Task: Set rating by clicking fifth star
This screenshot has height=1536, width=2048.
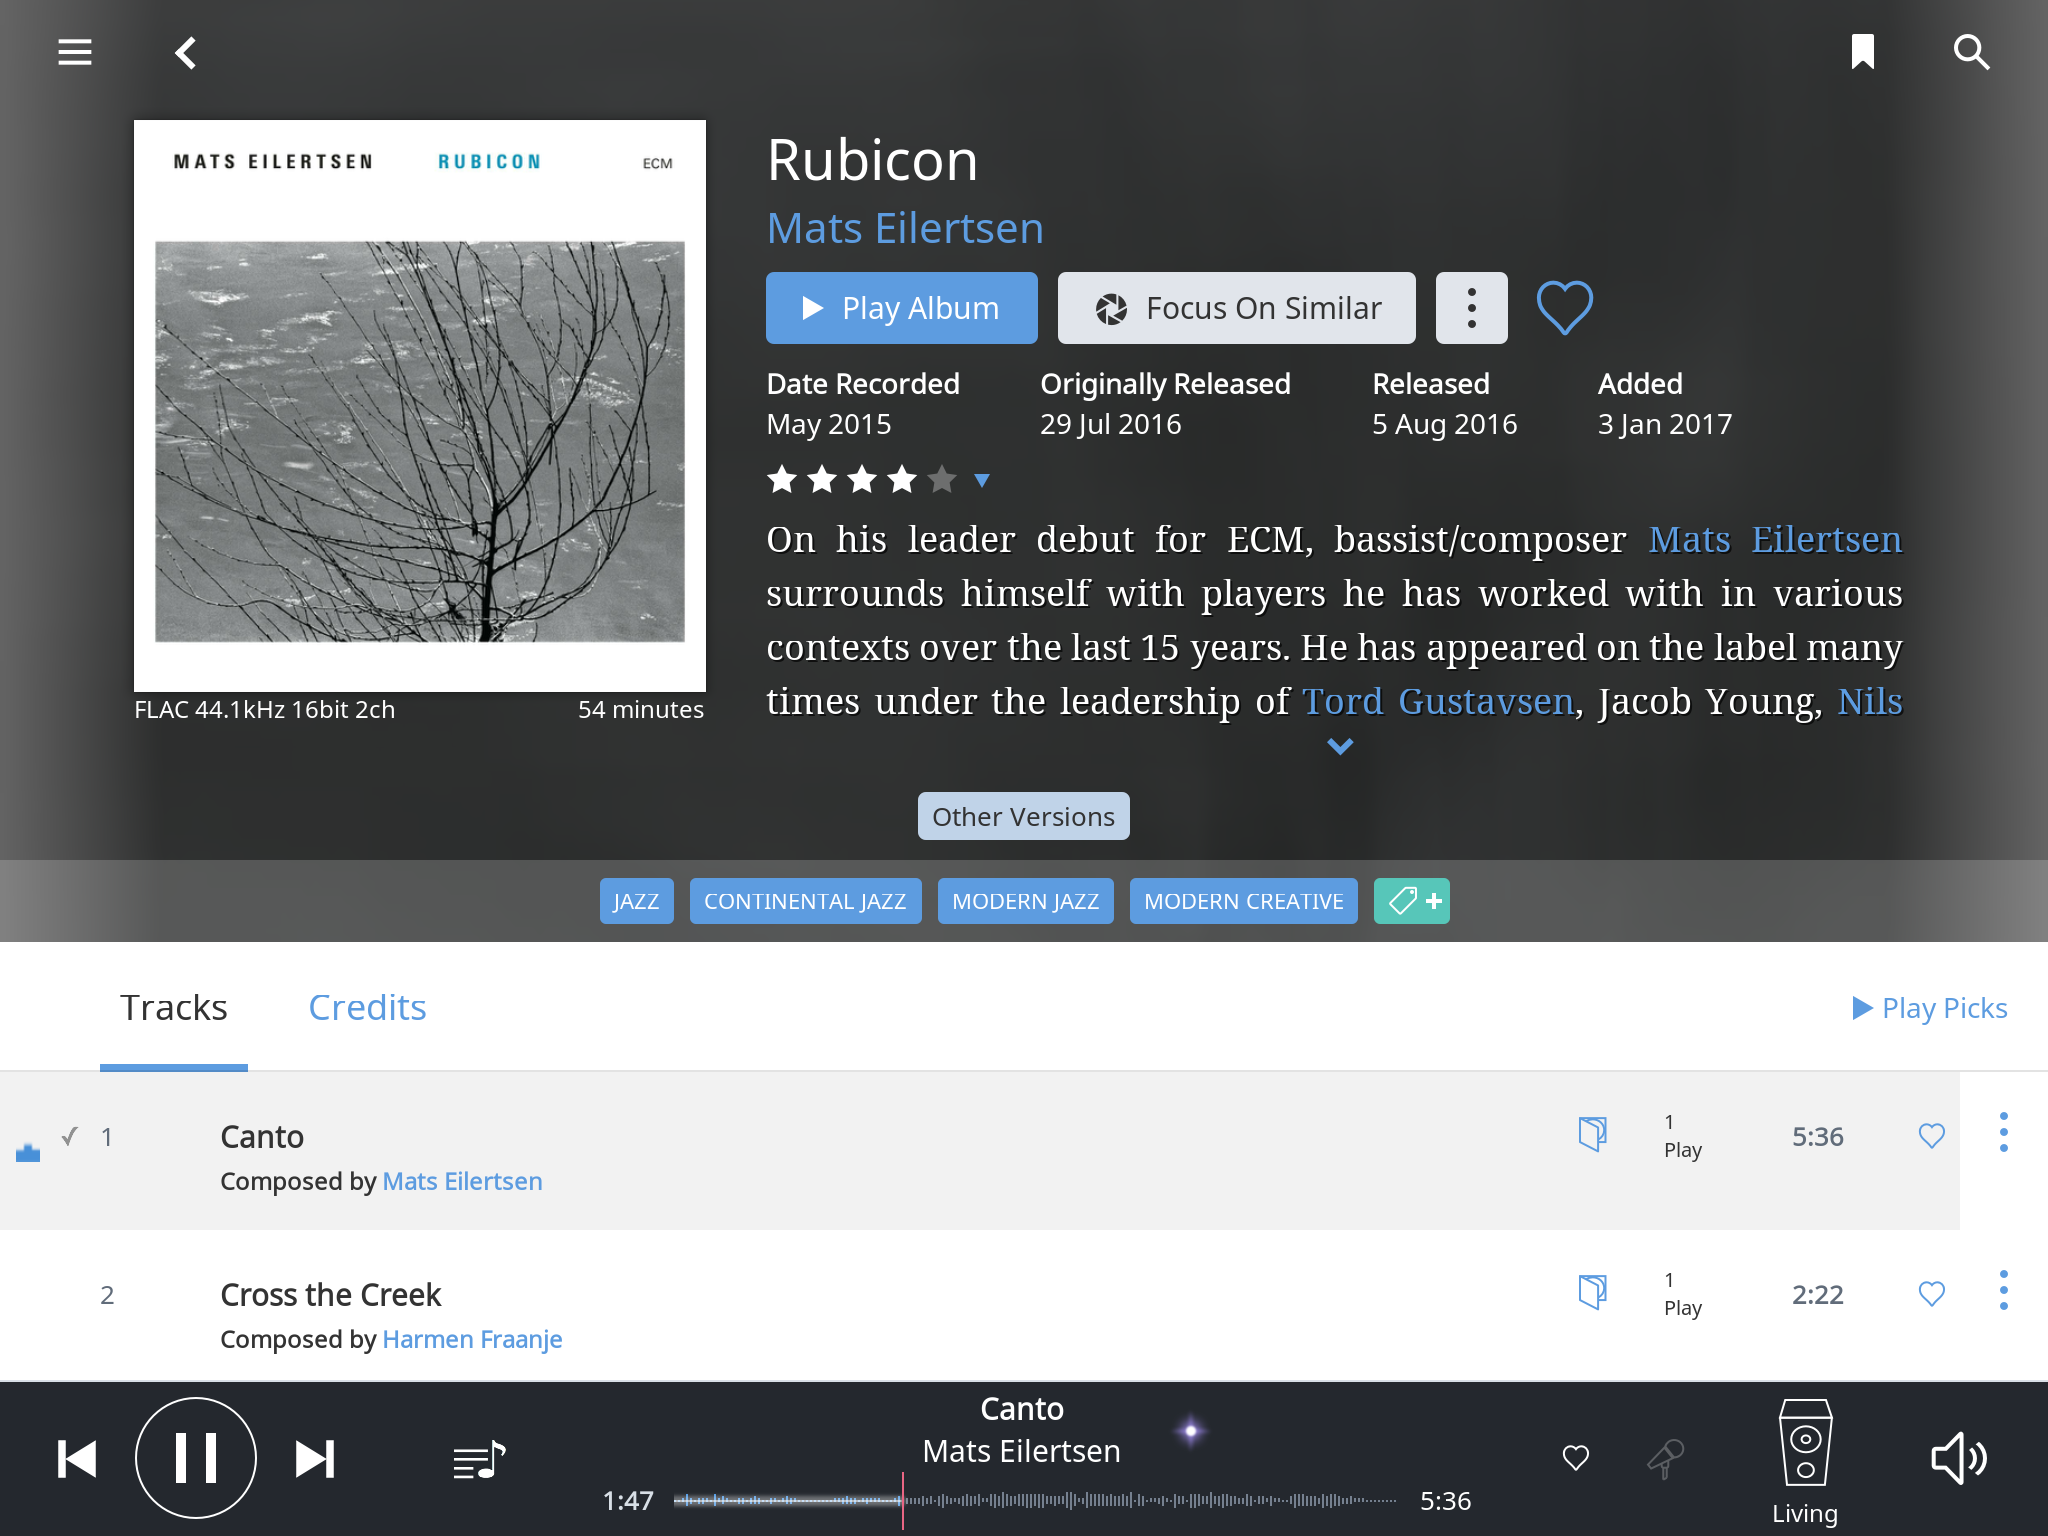Action: 942,480
